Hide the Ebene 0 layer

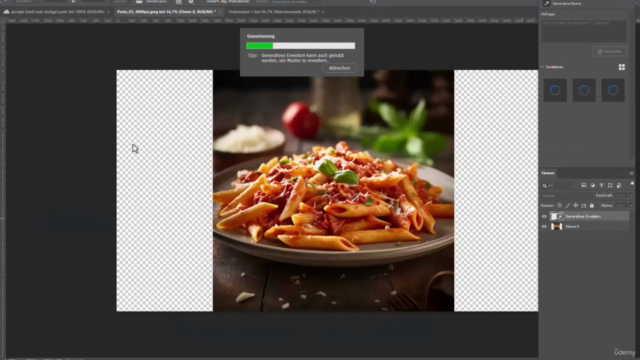click(544, 227)
